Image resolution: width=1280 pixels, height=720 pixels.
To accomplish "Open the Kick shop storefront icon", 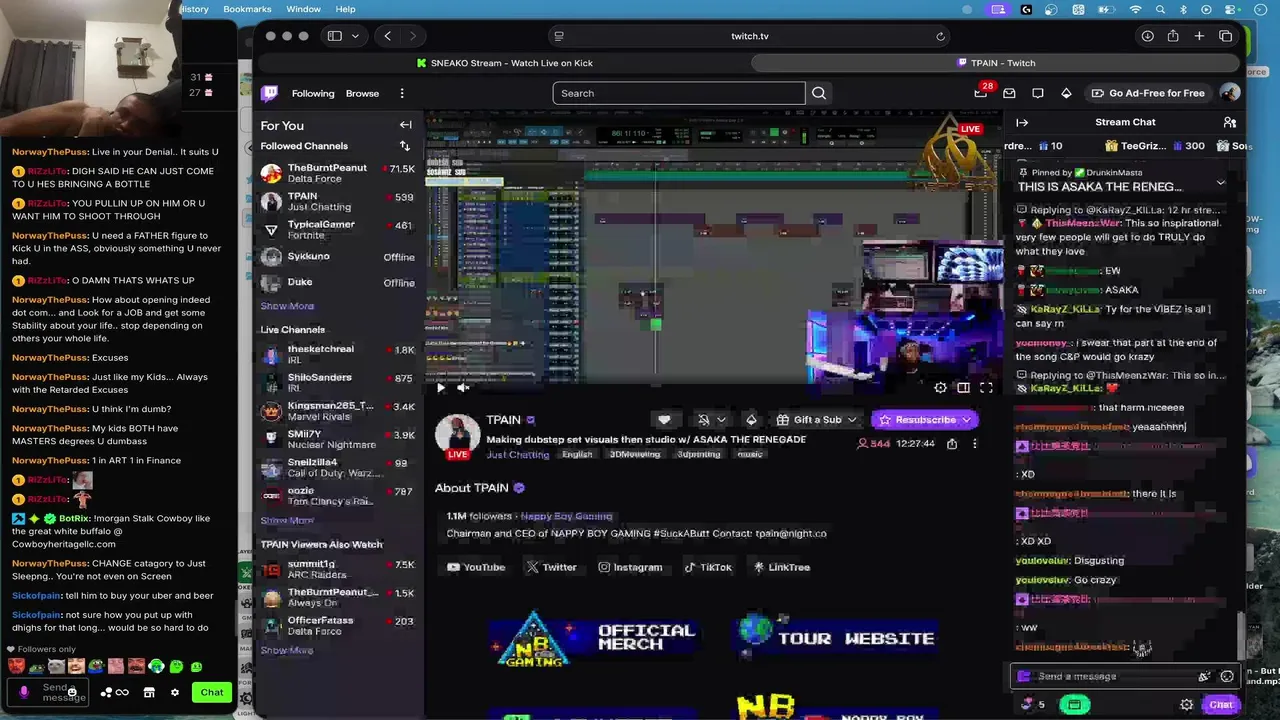I will [149, 692].
